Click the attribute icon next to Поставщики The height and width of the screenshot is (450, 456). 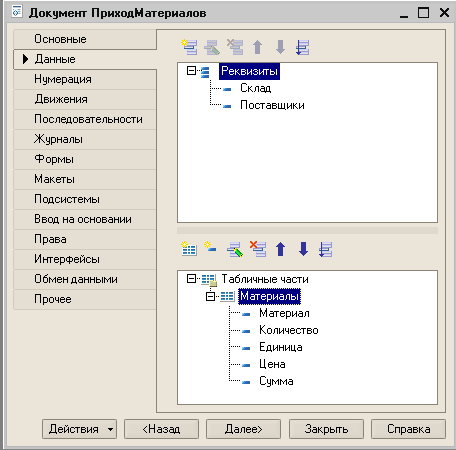pyautogui.click(x=227, y=106)
